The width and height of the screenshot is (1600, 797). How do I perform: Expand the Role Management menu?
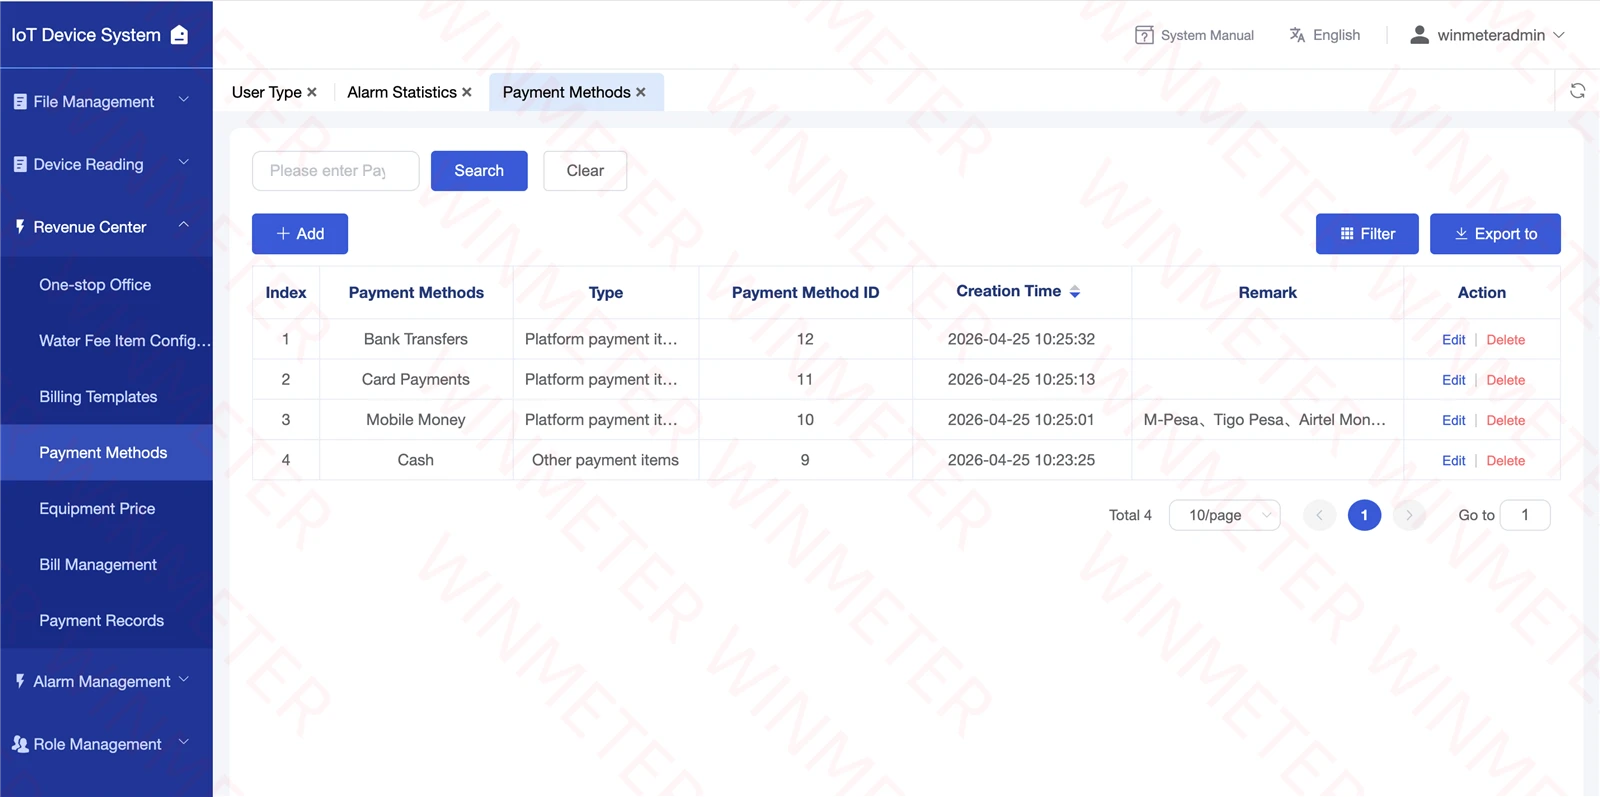point(106,744)
